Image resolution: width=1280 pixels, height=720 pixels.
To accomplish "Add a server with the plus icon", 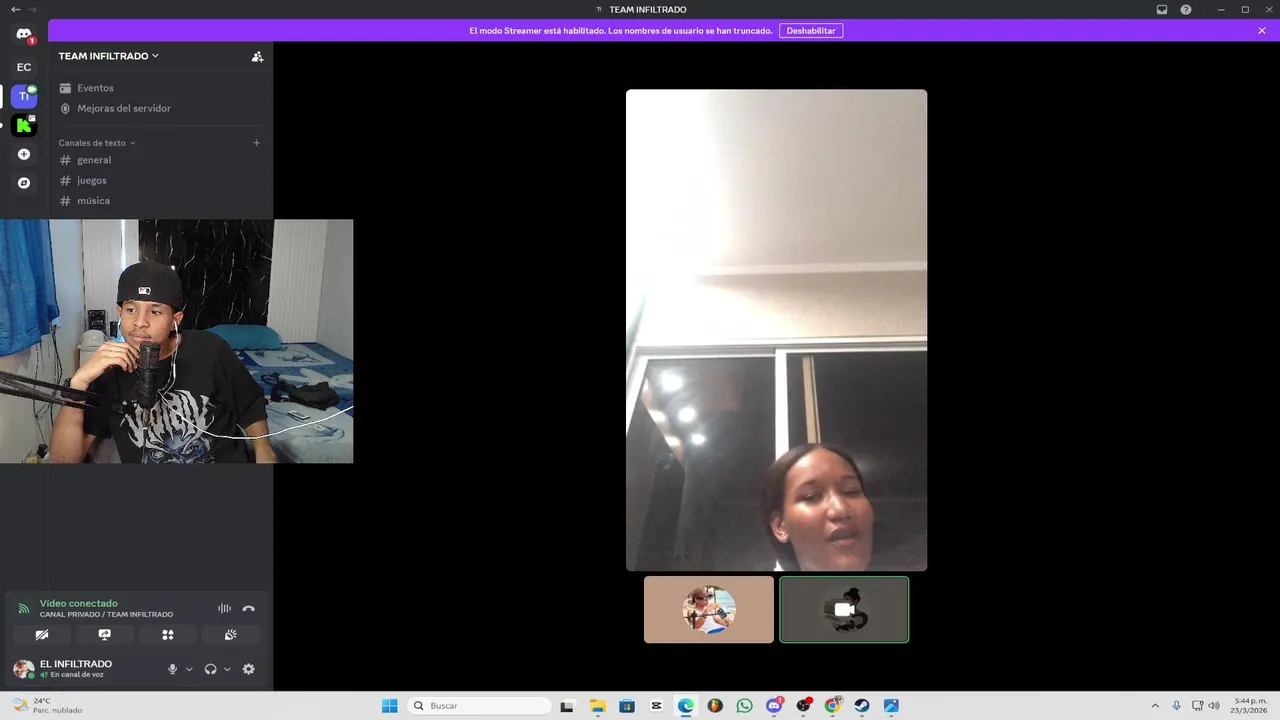I will tap(24, 154).
